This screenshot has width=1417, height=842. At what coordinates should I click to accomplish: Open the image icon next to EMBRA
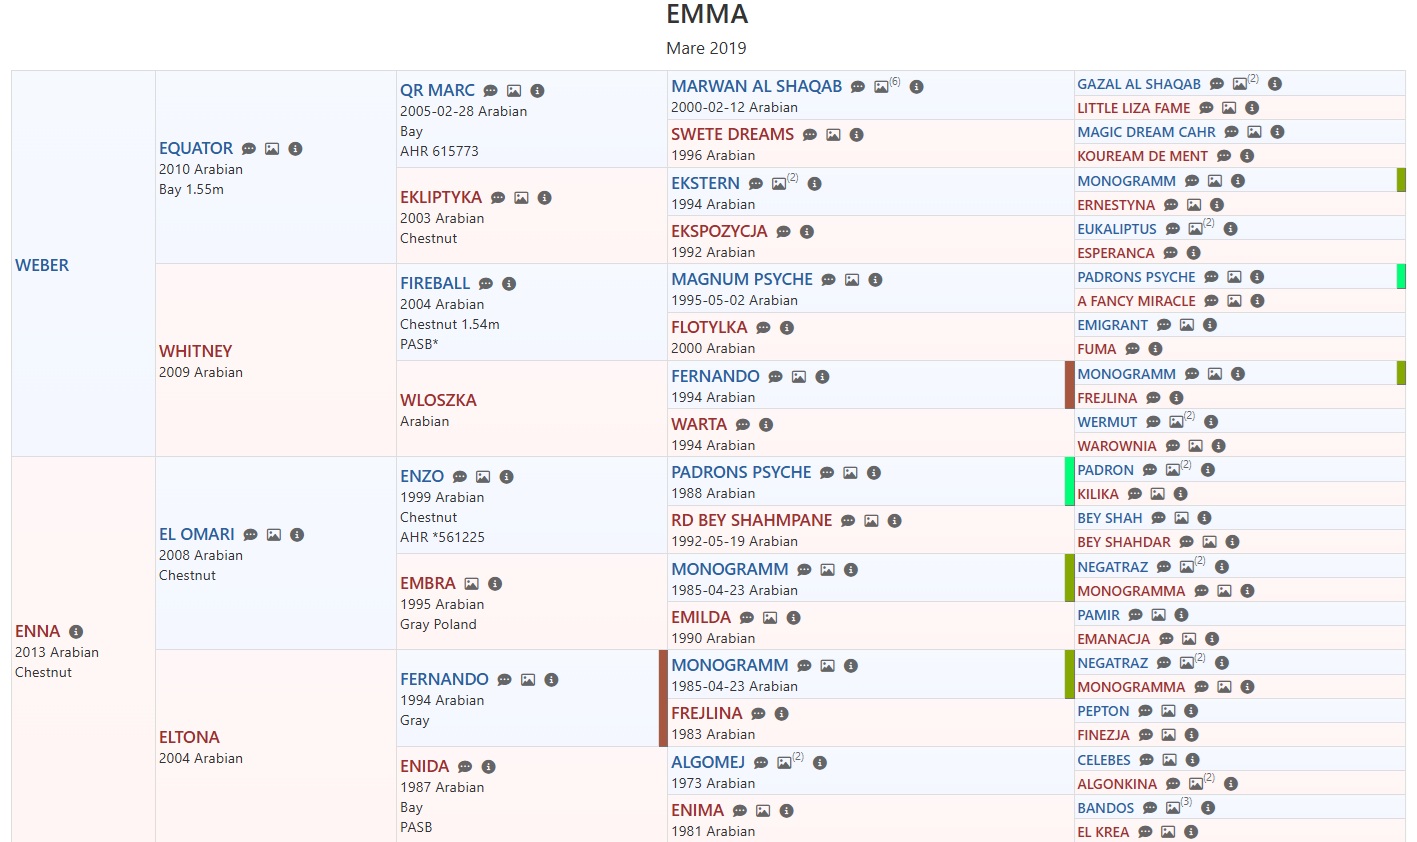[x=469, y=583]
